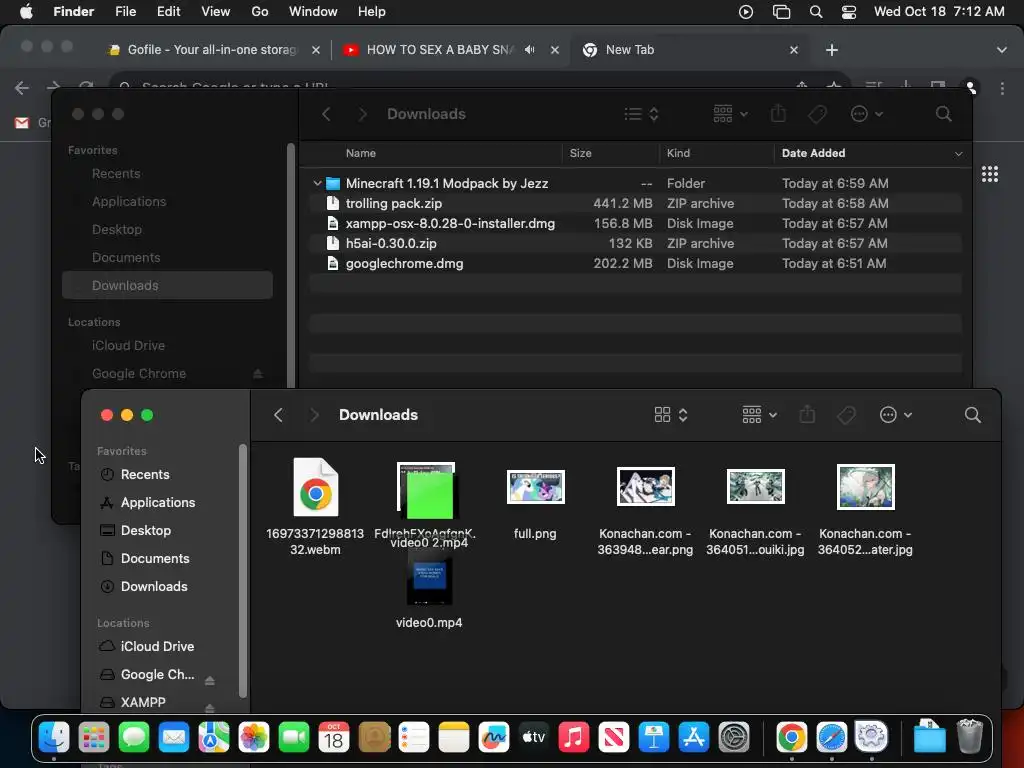
Task: Open Safari in the Dock
Action: (x=831, y=737)
